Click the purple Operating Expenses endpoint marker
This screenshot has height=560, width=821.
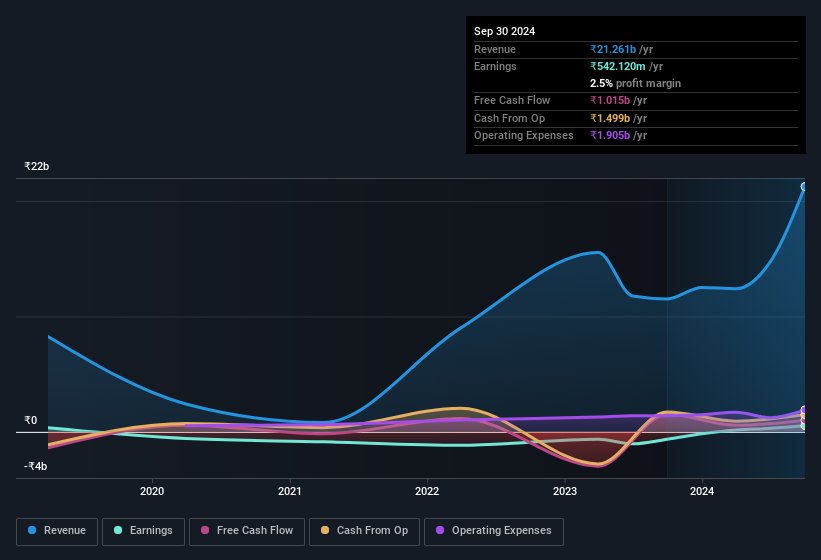[x=804, y=410]
